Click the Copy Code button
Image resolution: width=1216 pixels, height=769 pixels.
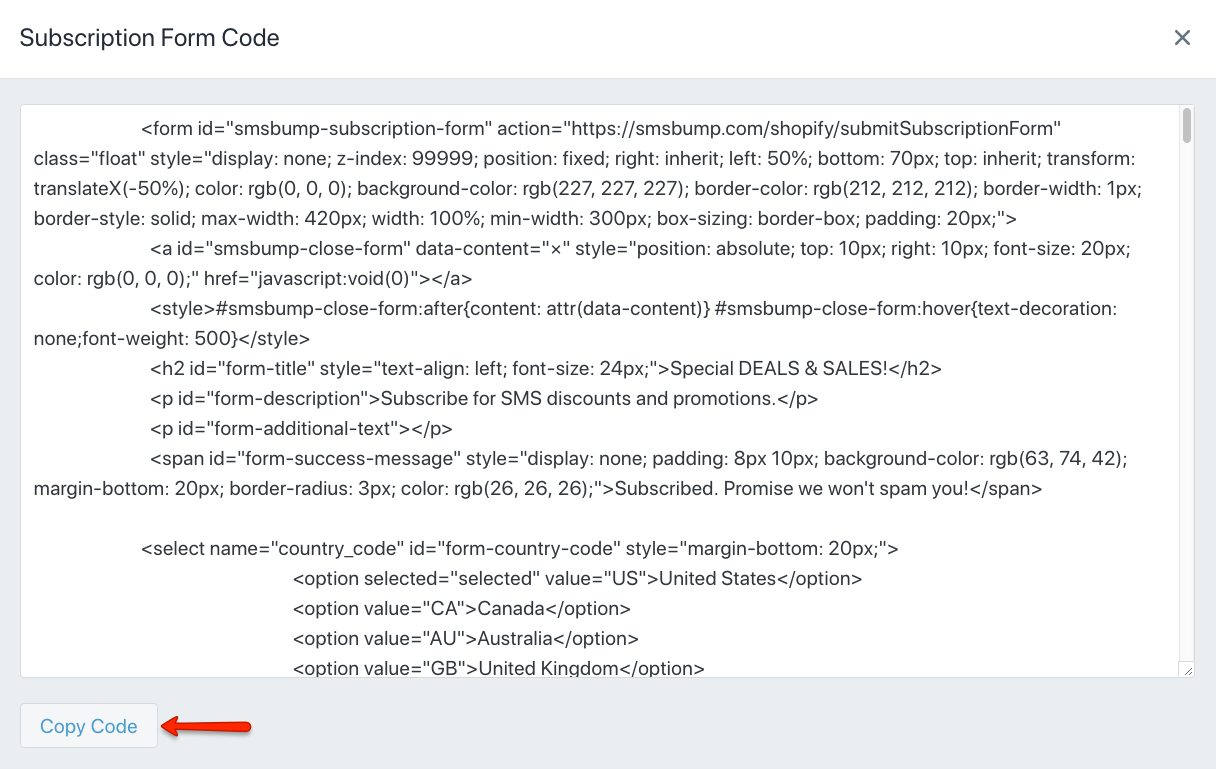(x=89, y=726)
